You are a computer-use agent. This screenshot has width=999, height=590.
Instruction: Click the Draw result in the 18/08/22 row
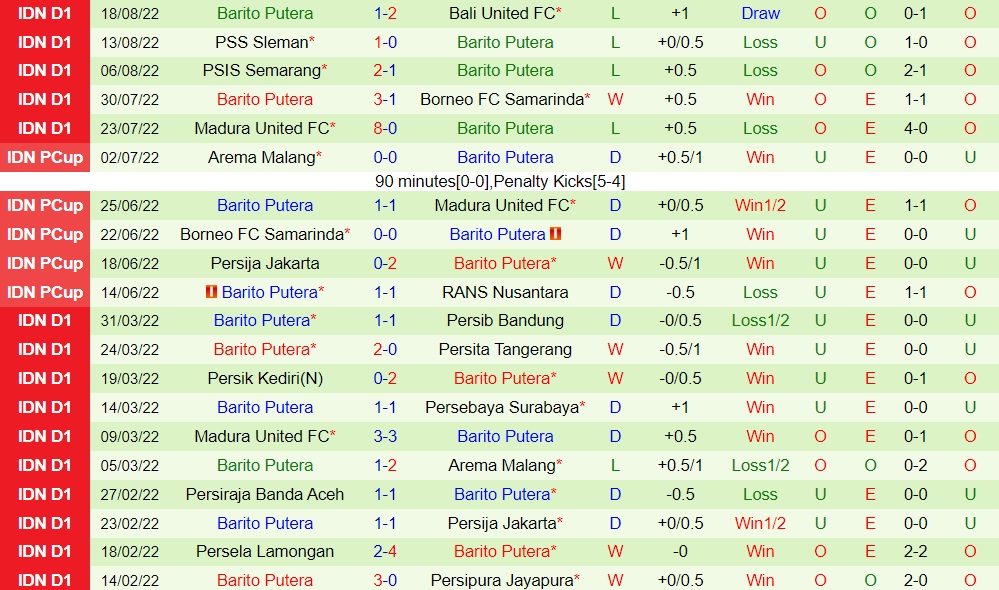pyautogui.click(x=760, y=13)
